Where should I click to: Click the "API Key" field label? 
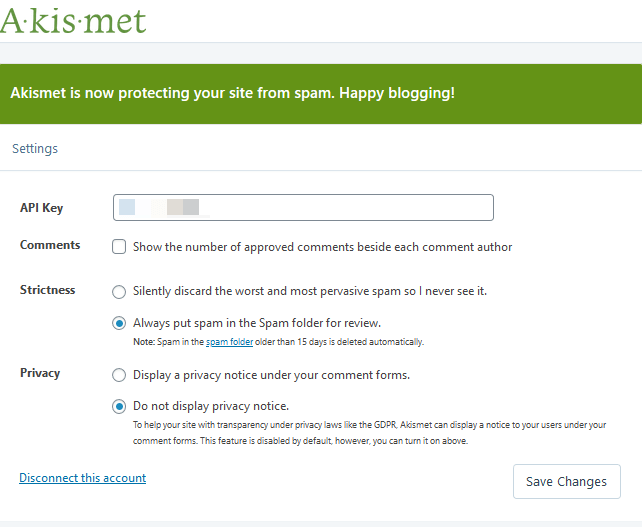click(x=41, y=208)
